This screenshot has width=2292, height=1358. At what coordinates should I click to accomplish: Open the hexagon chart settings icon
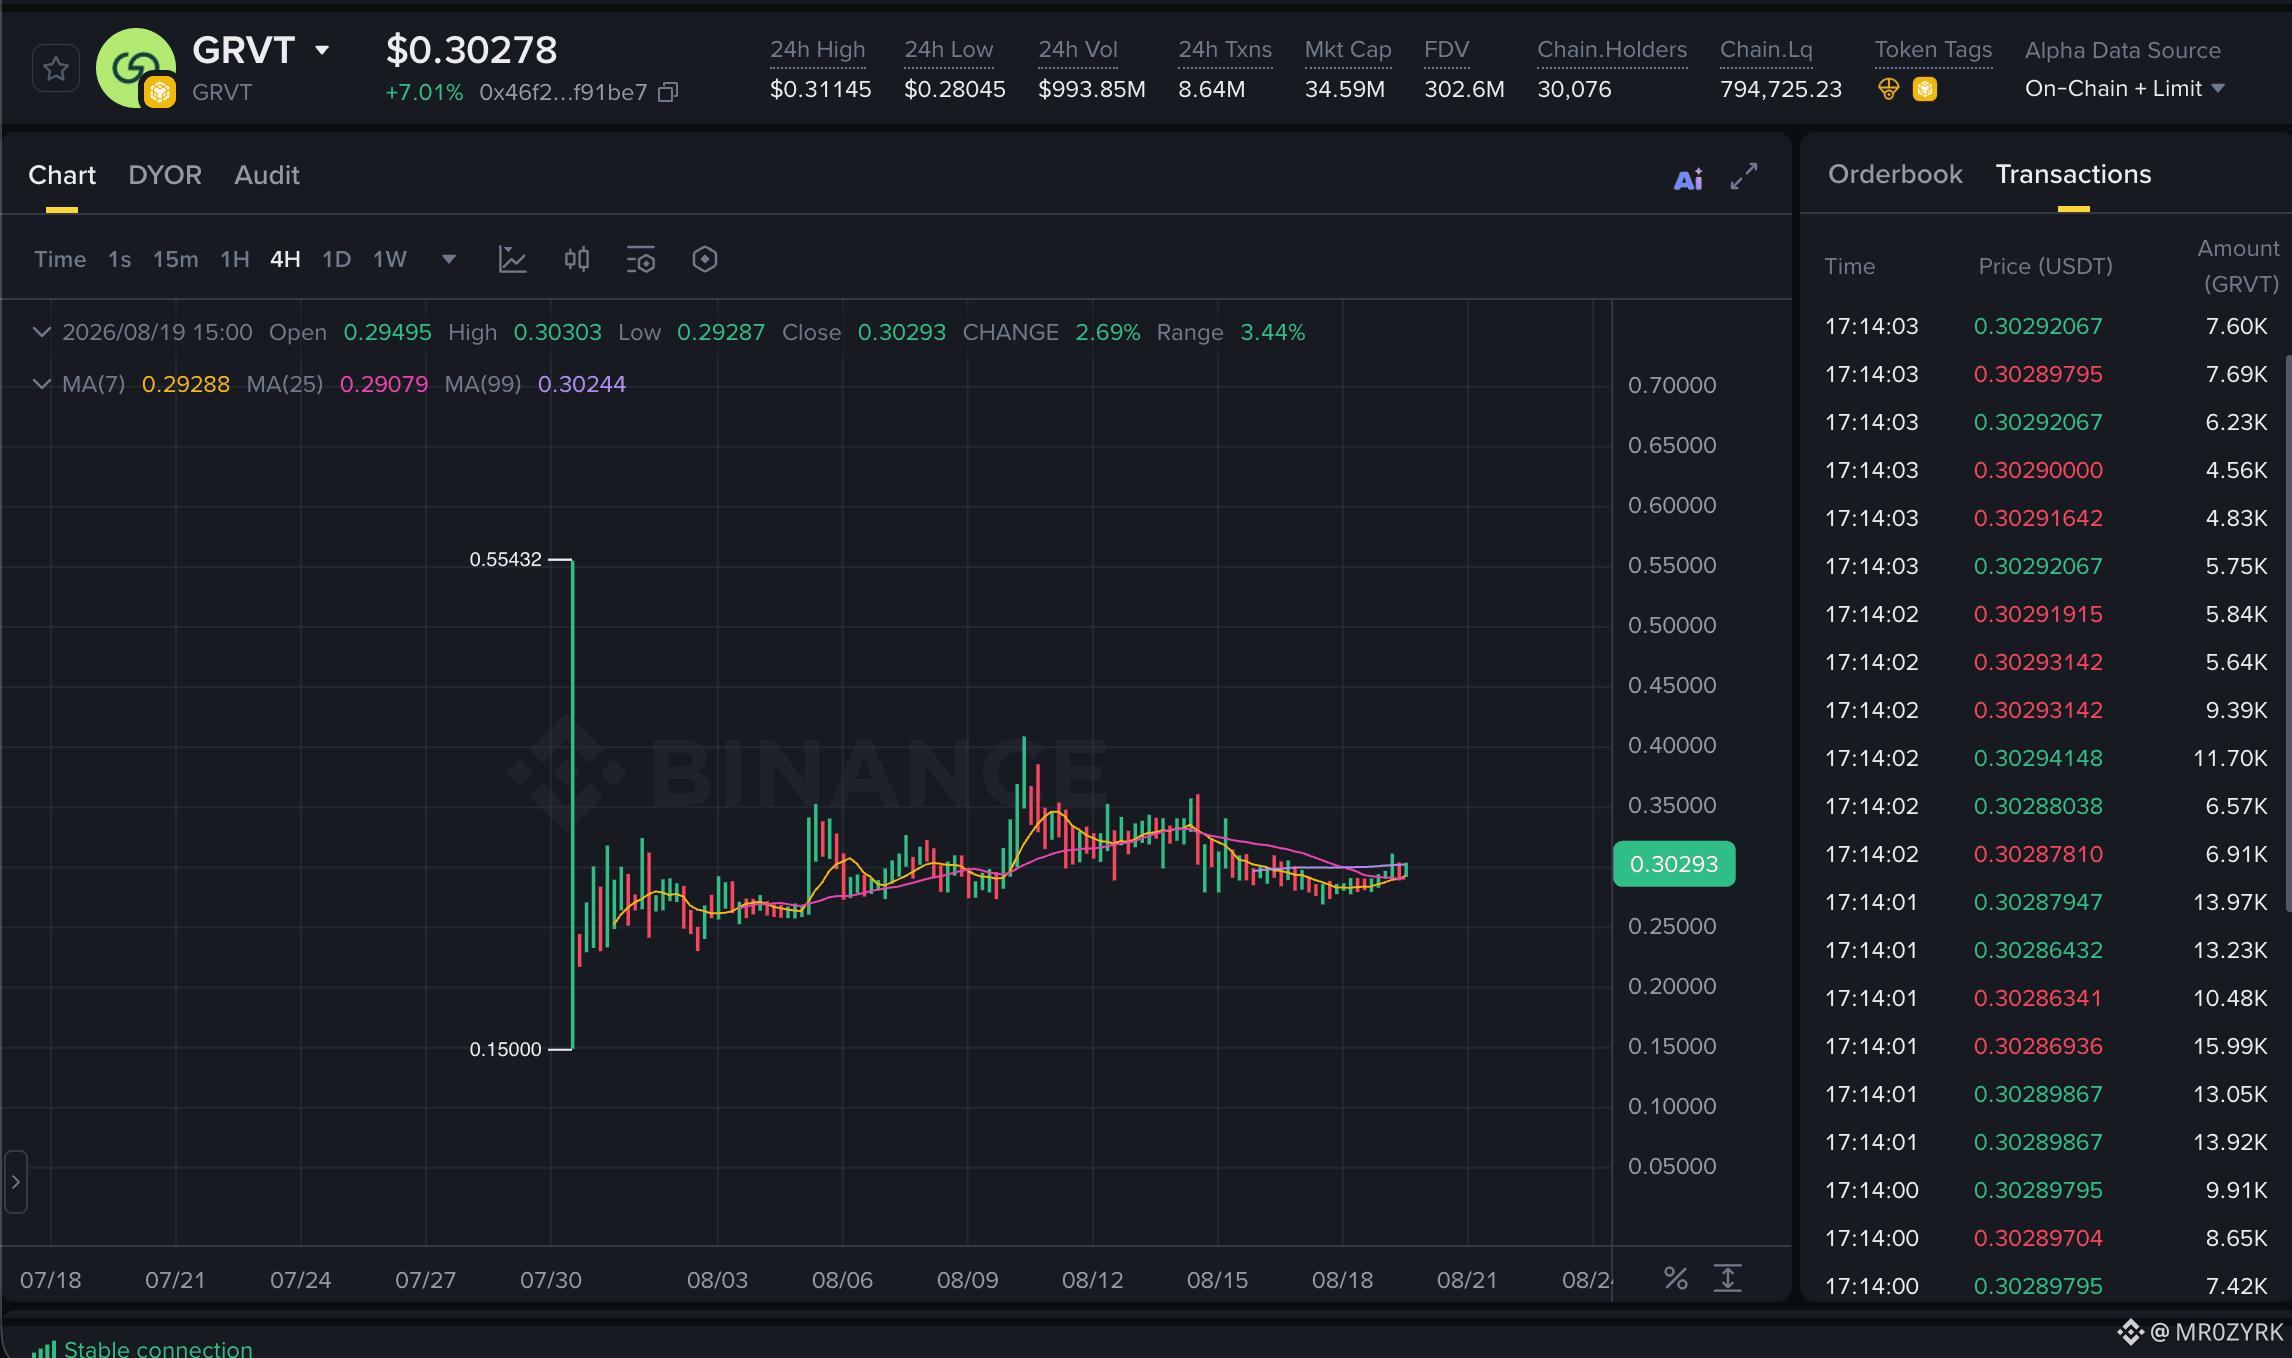pos(705,260)
